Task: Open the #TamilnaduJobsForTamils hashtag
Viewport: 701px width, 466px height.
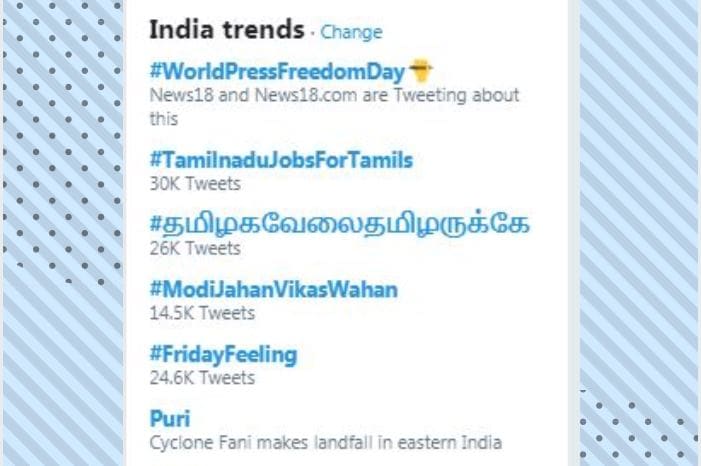Action: click(281, 160)
